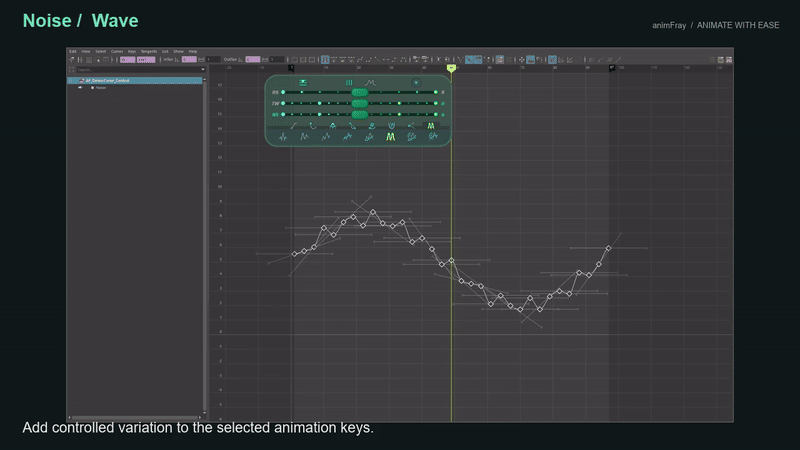Screen dimensions: 800x450
Task: Toggle mute icon on the child channel row
Action: click(x=80, y=87)
